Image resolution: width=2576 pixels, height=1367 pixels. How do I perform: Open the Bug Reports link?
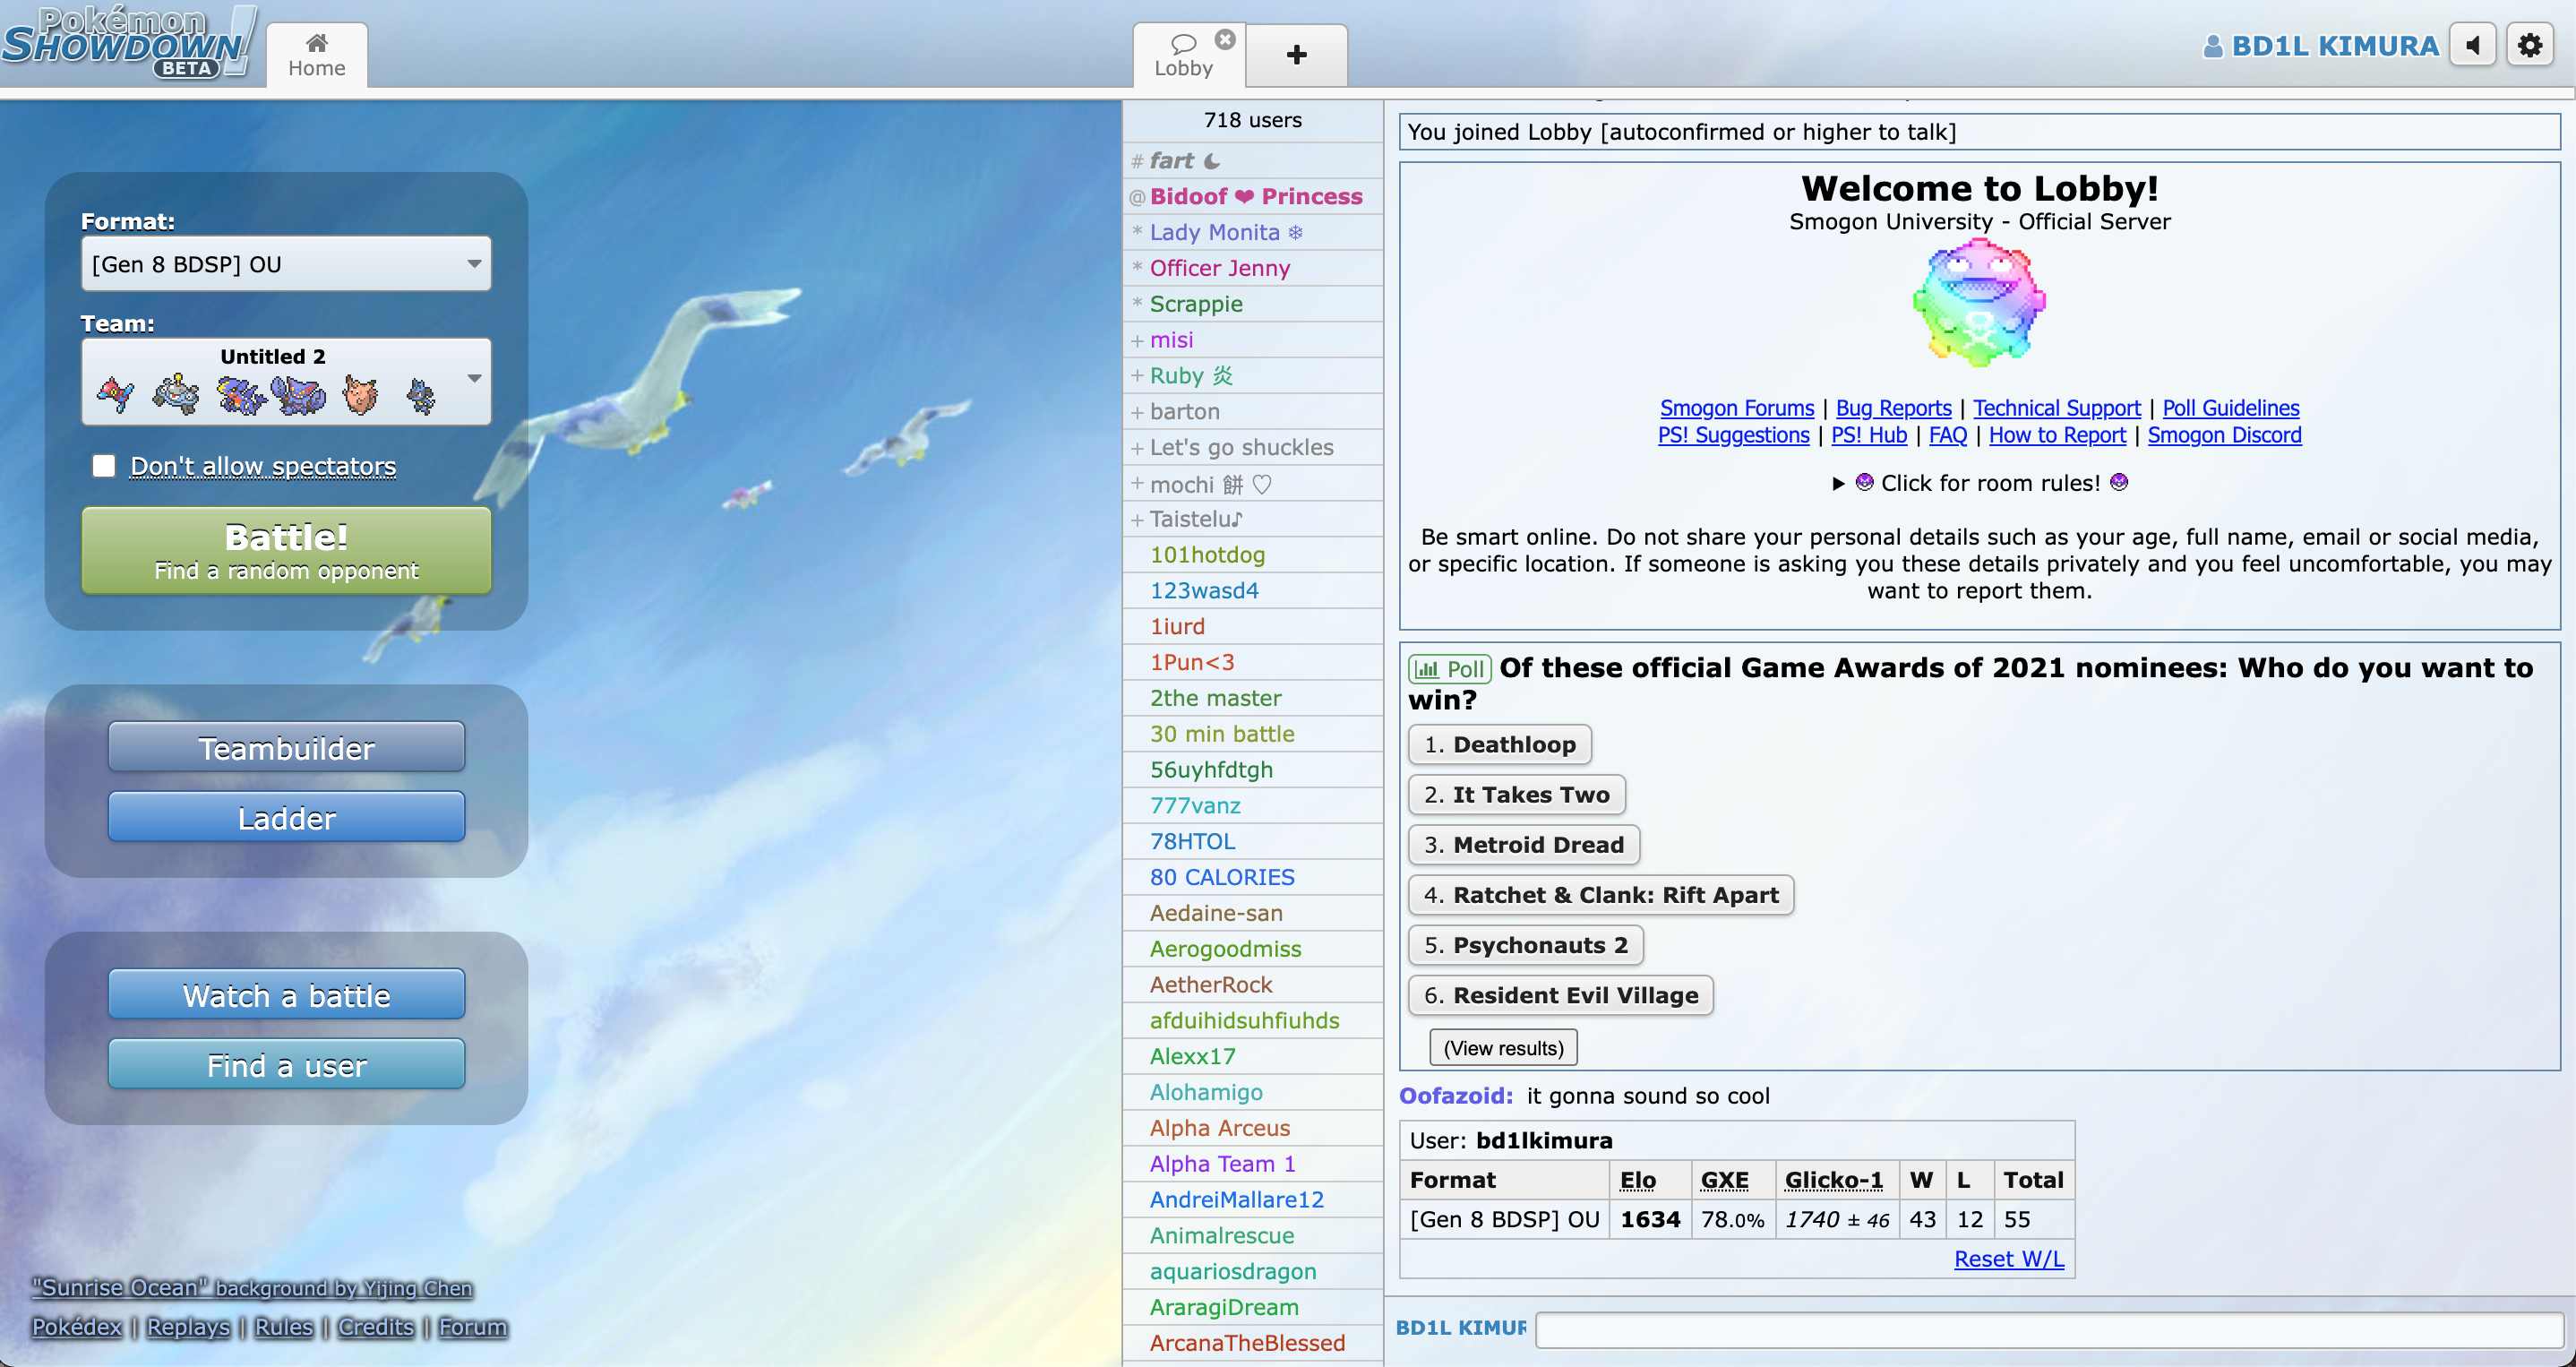click(1893, 408)
